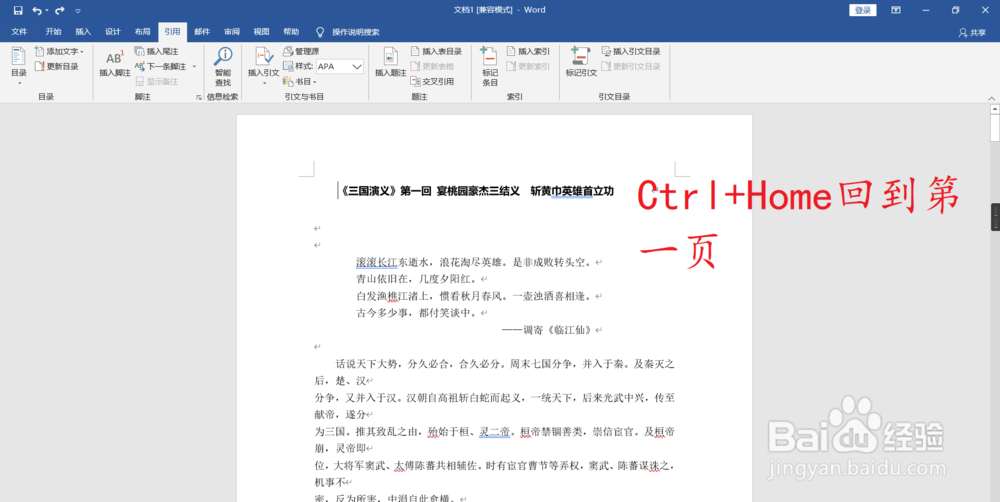Image resolution: width=1000 pixels, height=502 pixels.
Task: Switch to the 开始 tab
Action: point(54,31)
